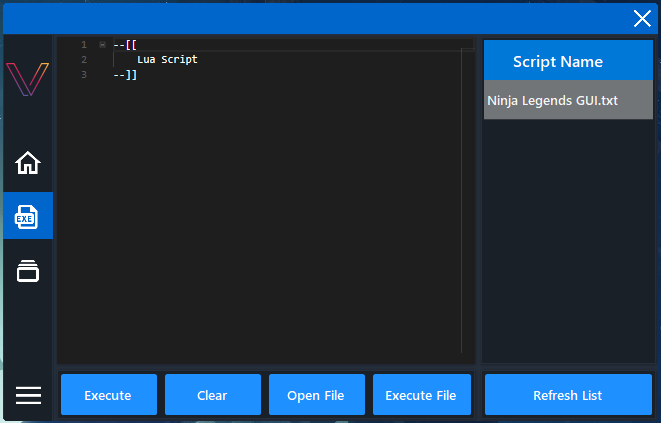Viewport: 661px width, 423px height.
Task: Clear the script editor contents
Action: coord(212,395)
